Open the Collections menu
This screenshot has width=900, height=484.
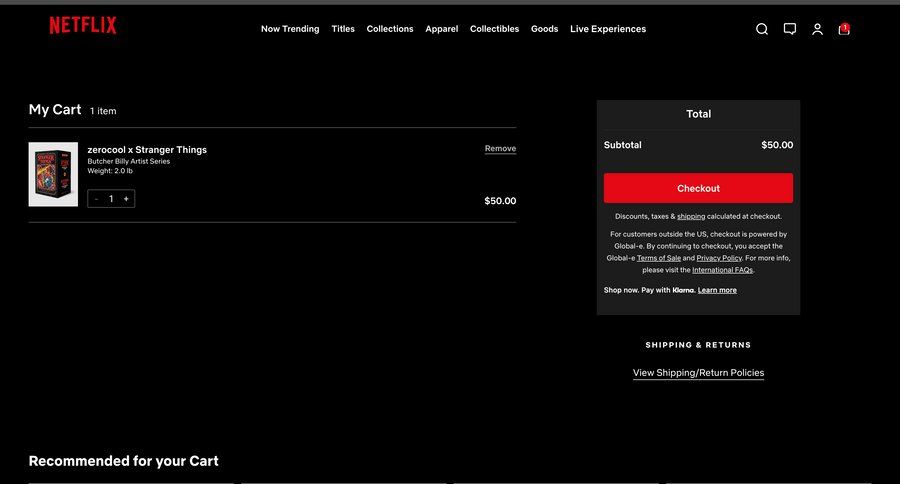pyautogui.click(x=390, y=29)
